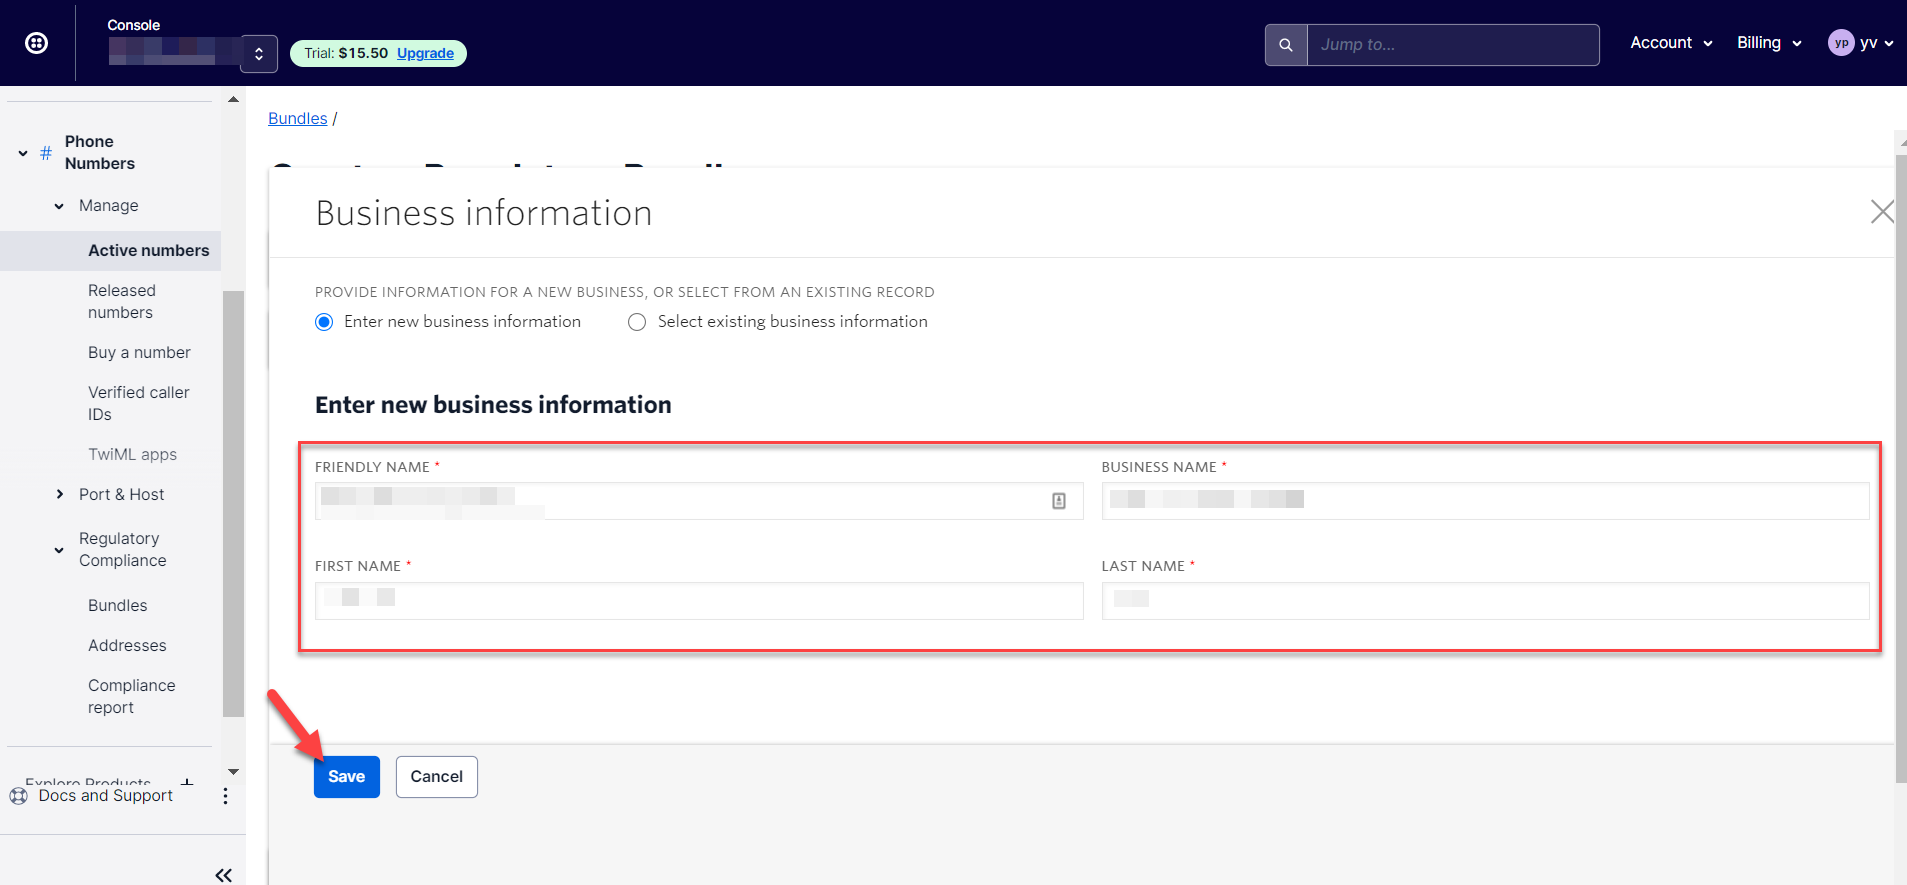Expand the Port & Host section

59,495
